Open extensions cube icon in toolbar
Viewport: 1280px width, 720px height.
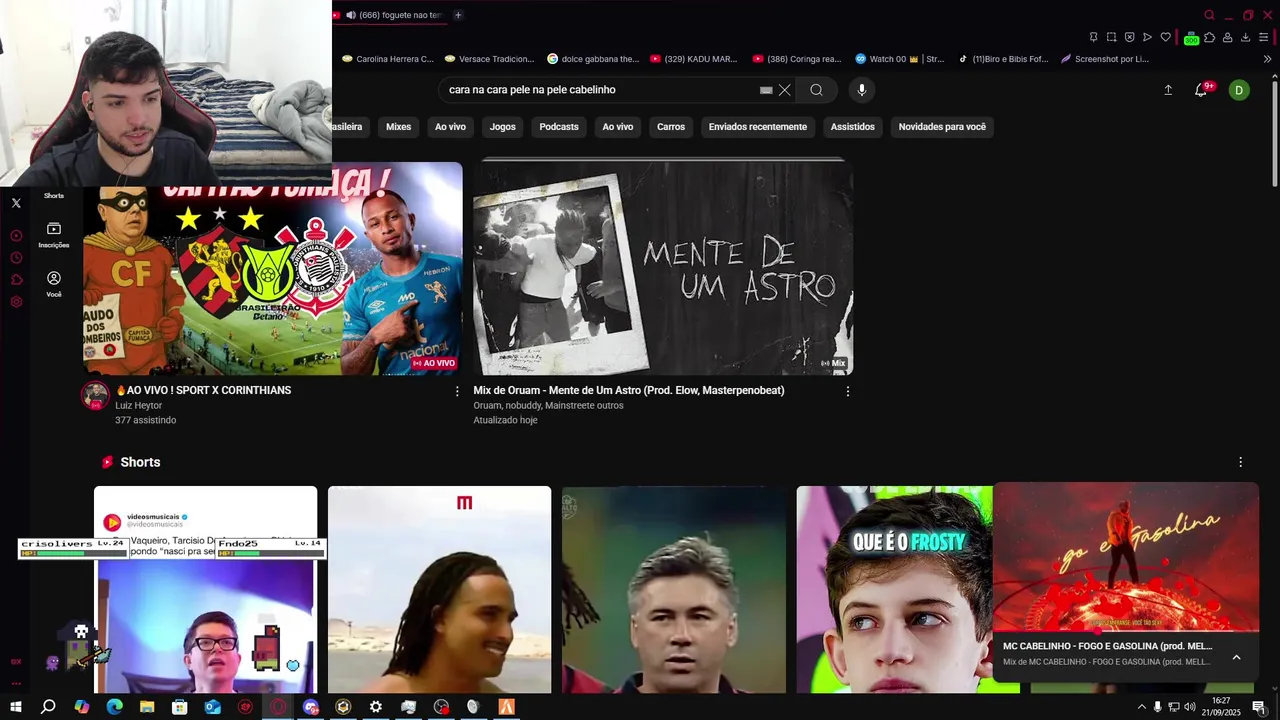tap(1209, 37)
